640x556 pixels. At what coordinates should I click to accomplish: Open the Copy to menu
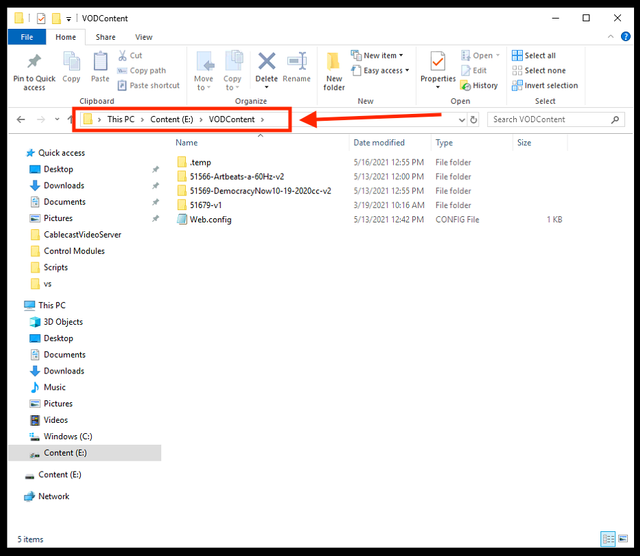232,71
